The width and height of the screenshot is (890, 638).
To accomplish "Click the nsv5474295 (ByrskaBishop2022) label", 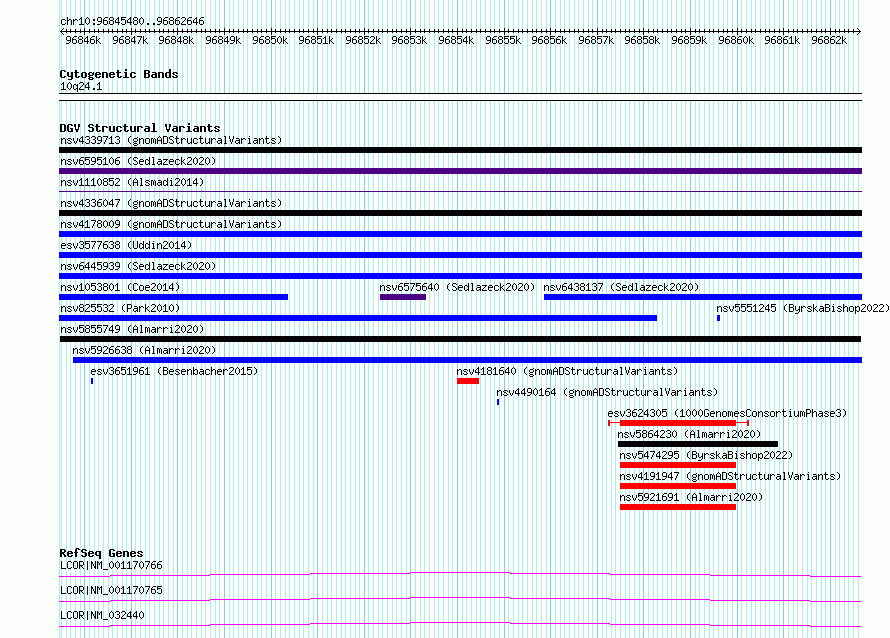I will point(706,455).
